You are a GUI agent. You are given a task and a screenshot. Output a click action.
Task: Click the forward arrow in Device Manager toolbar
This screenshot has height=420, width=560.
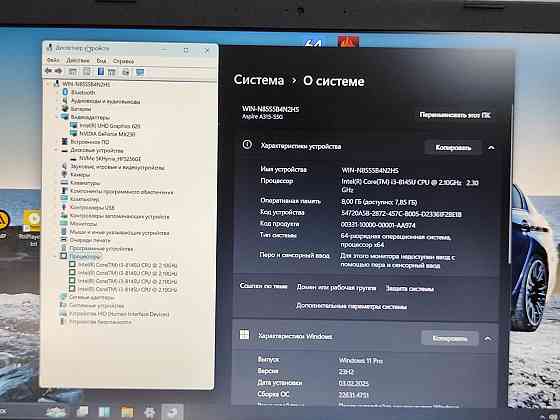(58, 71)
